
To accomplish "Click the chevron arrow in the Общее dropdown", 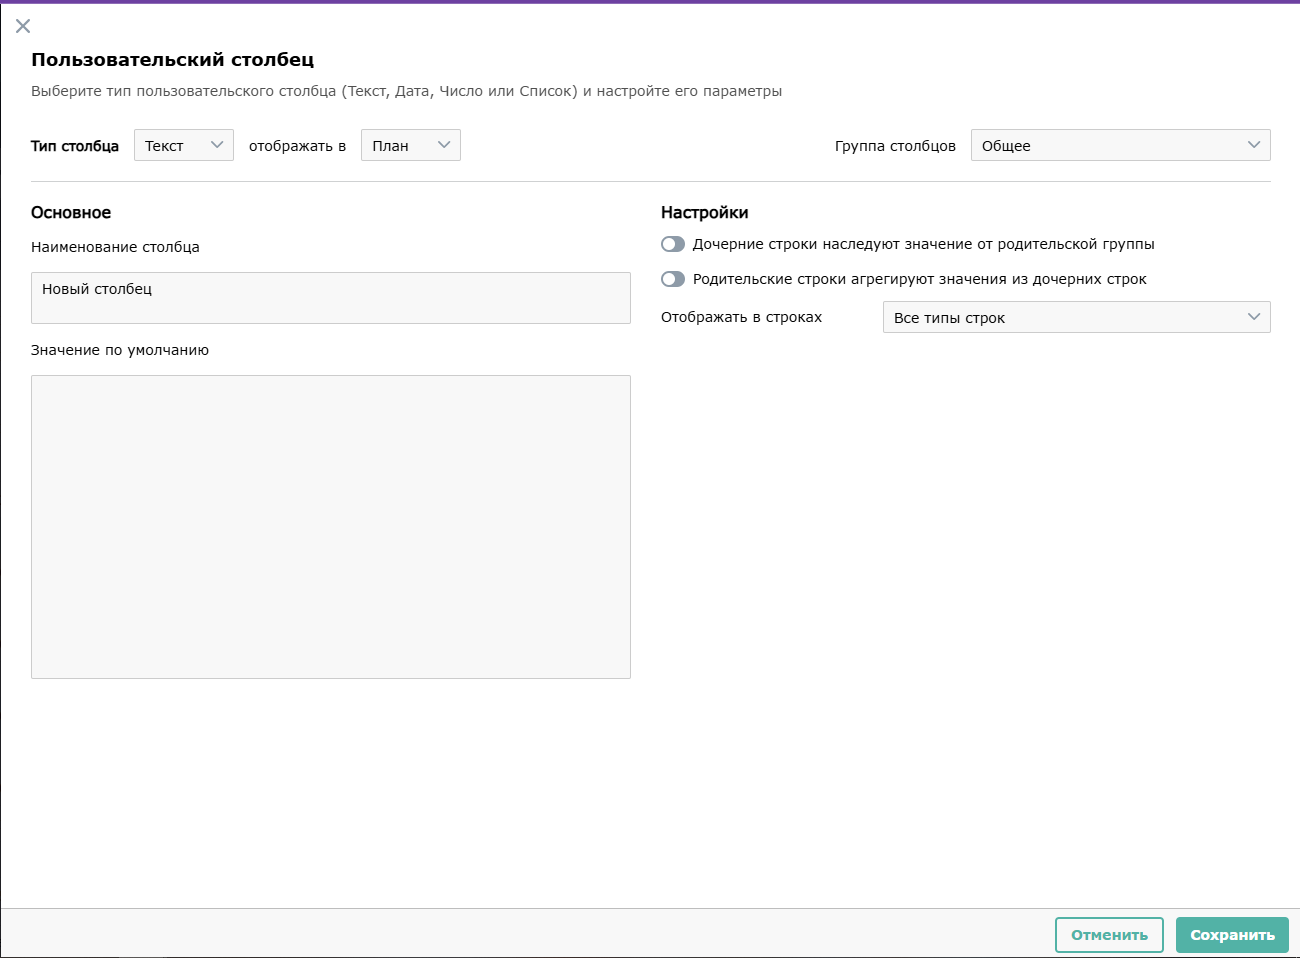I will (1254, 145).
